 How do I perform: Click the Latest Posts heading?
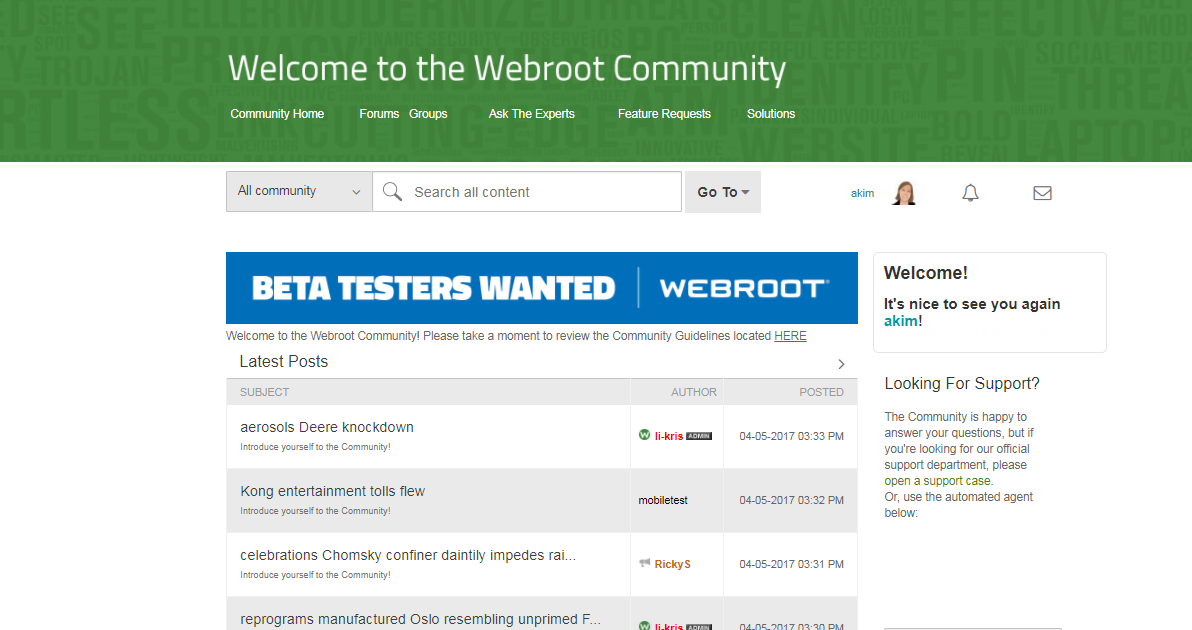click(x=284, y=362)
